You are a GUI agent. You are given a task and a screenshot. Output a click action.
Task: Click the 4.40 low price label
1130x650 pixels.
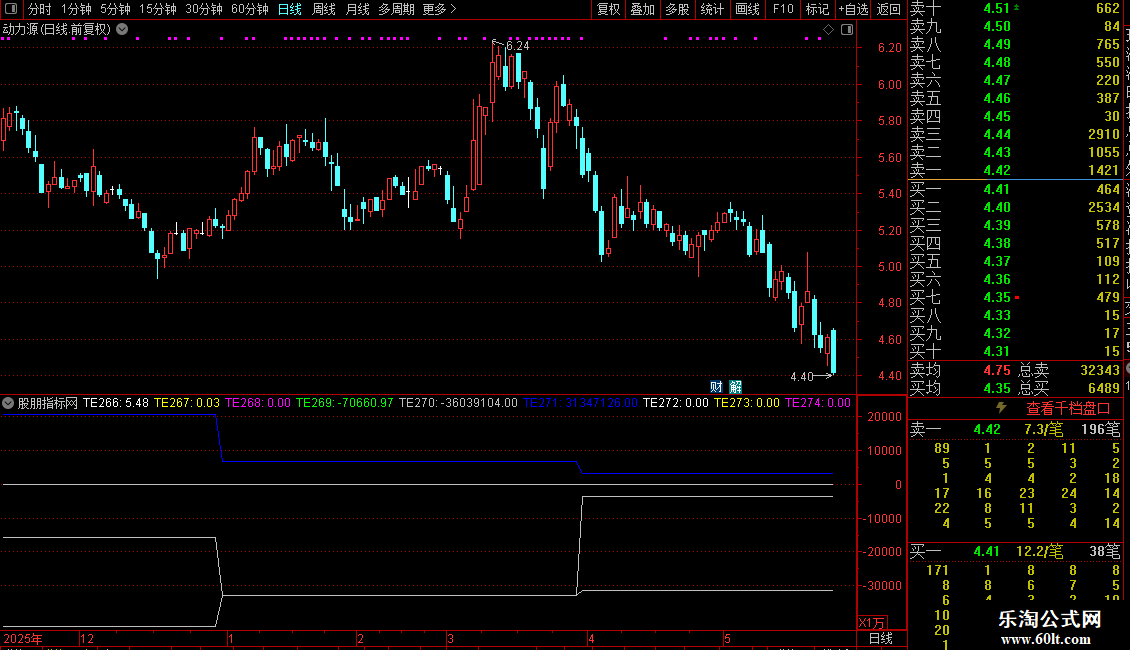point(801,377)
